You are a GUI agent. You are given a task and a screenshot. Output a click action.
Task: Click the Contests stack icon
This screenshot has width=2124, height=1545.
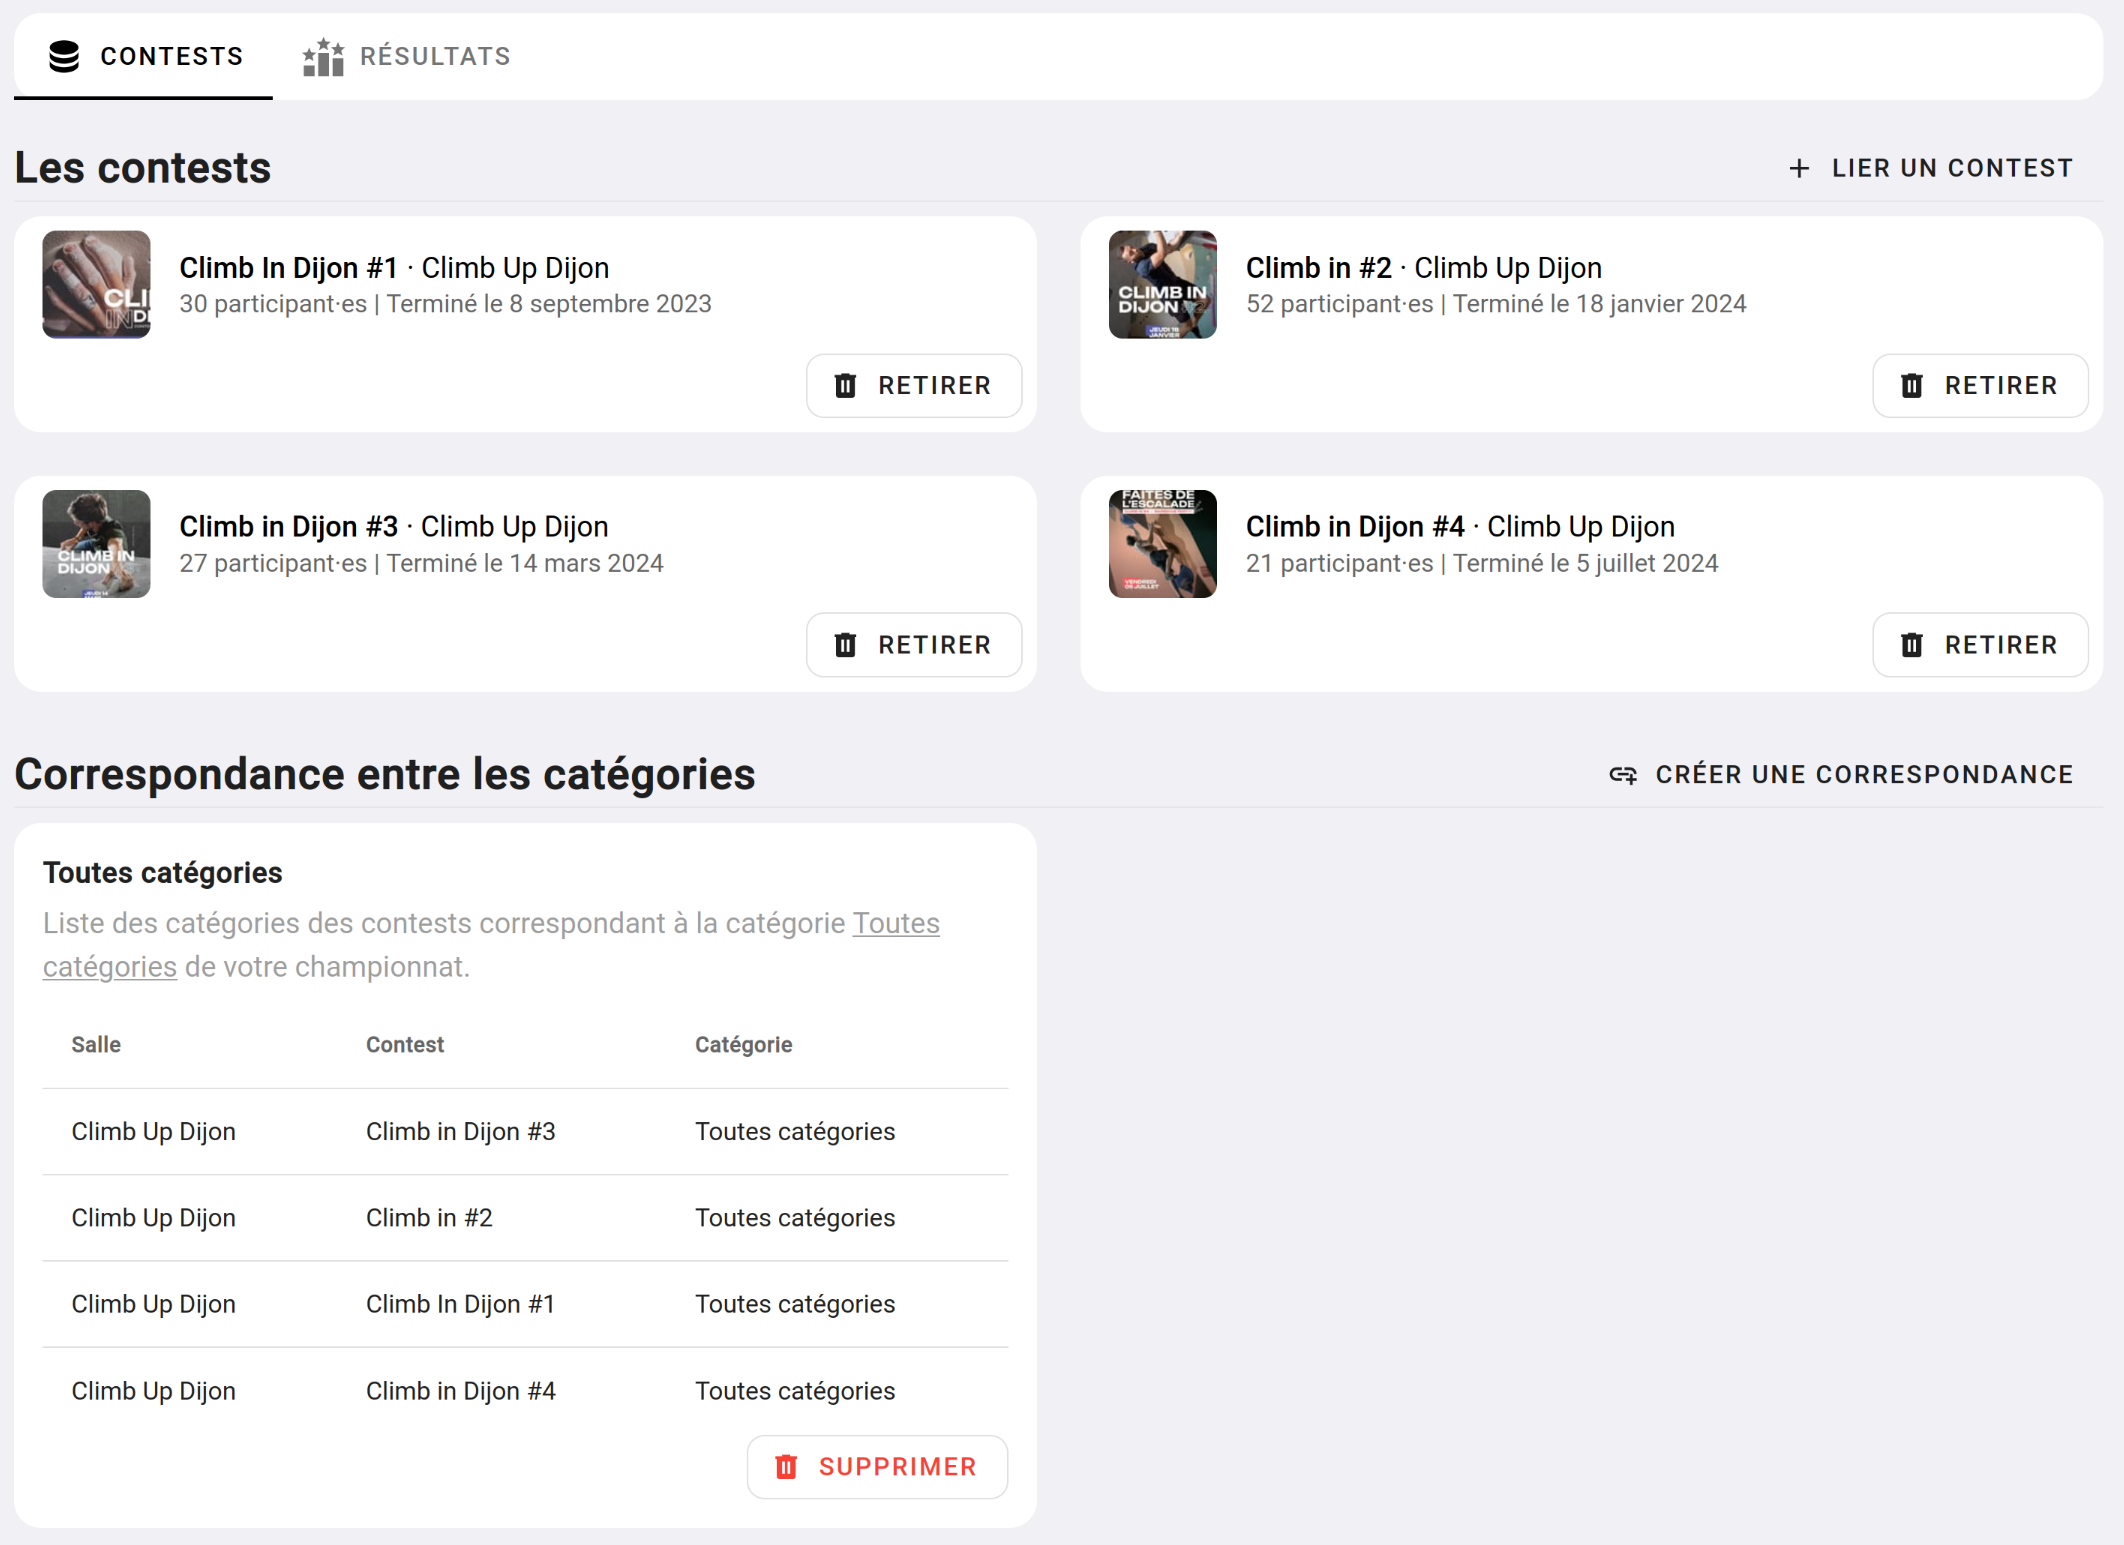click(64, 57)
